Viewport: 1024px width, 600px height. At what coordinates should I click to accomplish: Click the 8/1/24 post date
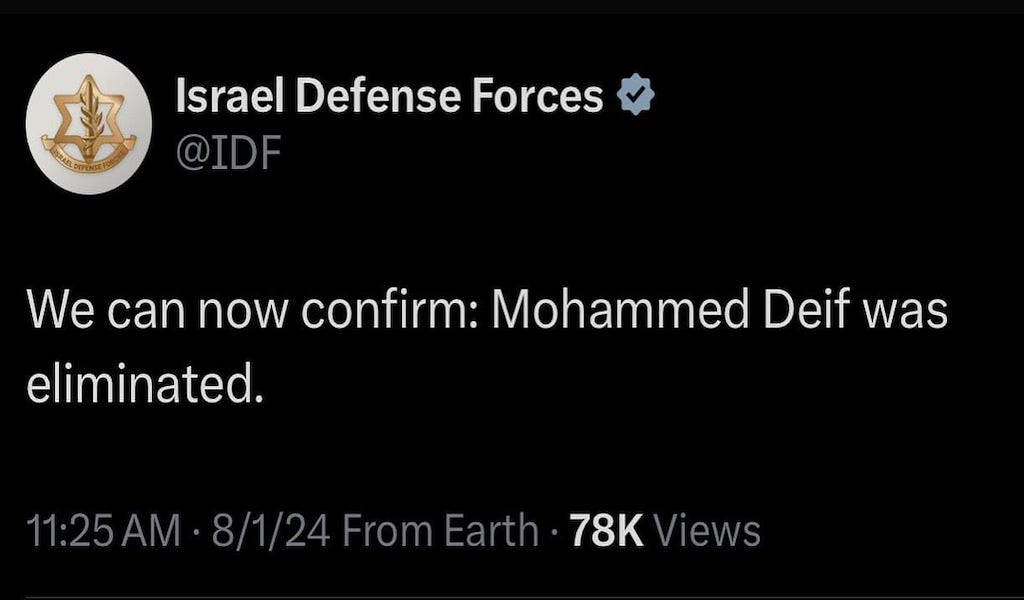[270, 531]
